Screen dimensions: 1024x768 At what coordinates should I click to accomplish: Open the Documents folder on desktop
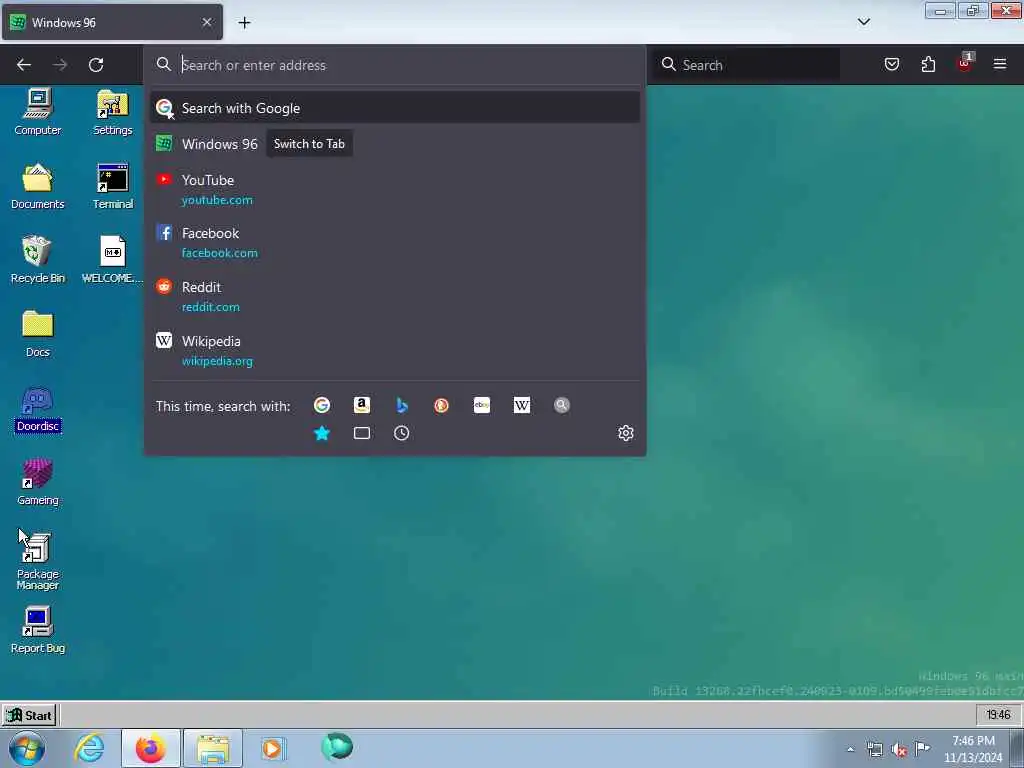(x=38, y=186)
